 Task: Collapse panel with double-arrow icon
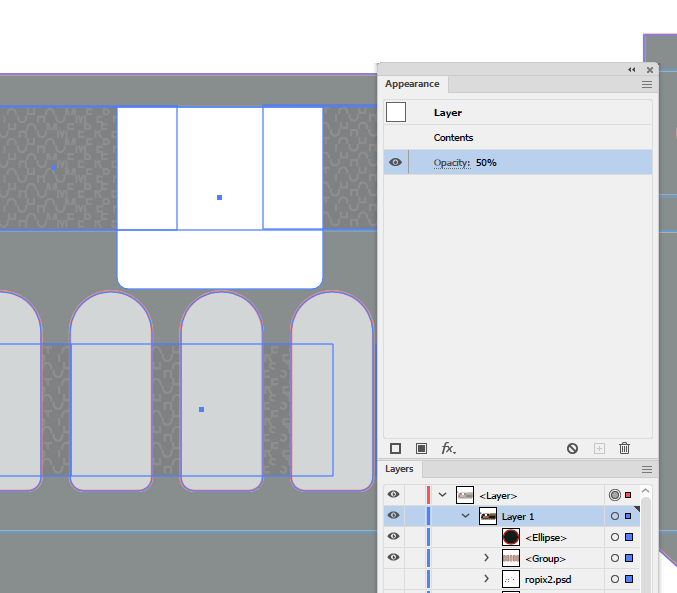(x=632, y=70)
